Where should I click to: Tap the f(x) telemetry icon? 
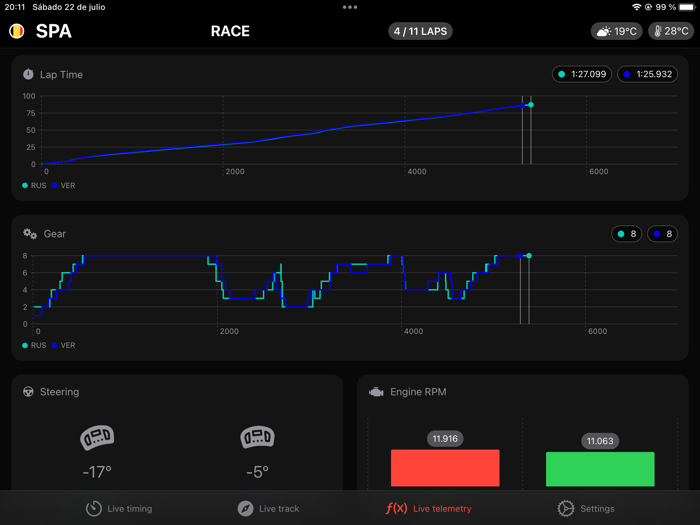(x=396, y=508)
